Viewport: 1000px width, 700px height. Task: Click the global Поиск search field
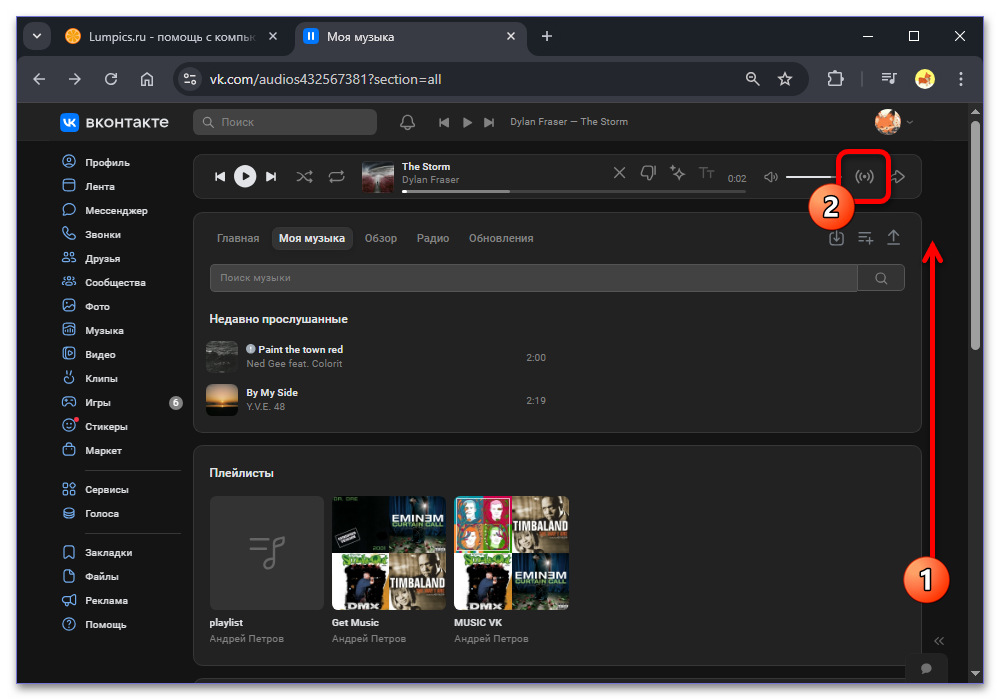[x=285, y=122]
